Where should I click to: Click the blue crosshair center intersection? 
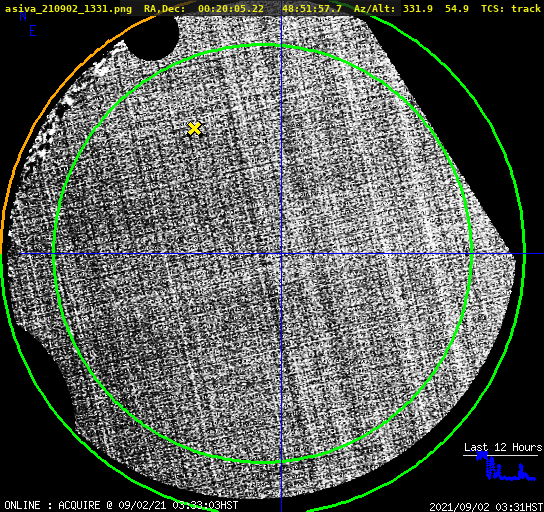coord(281,254)
